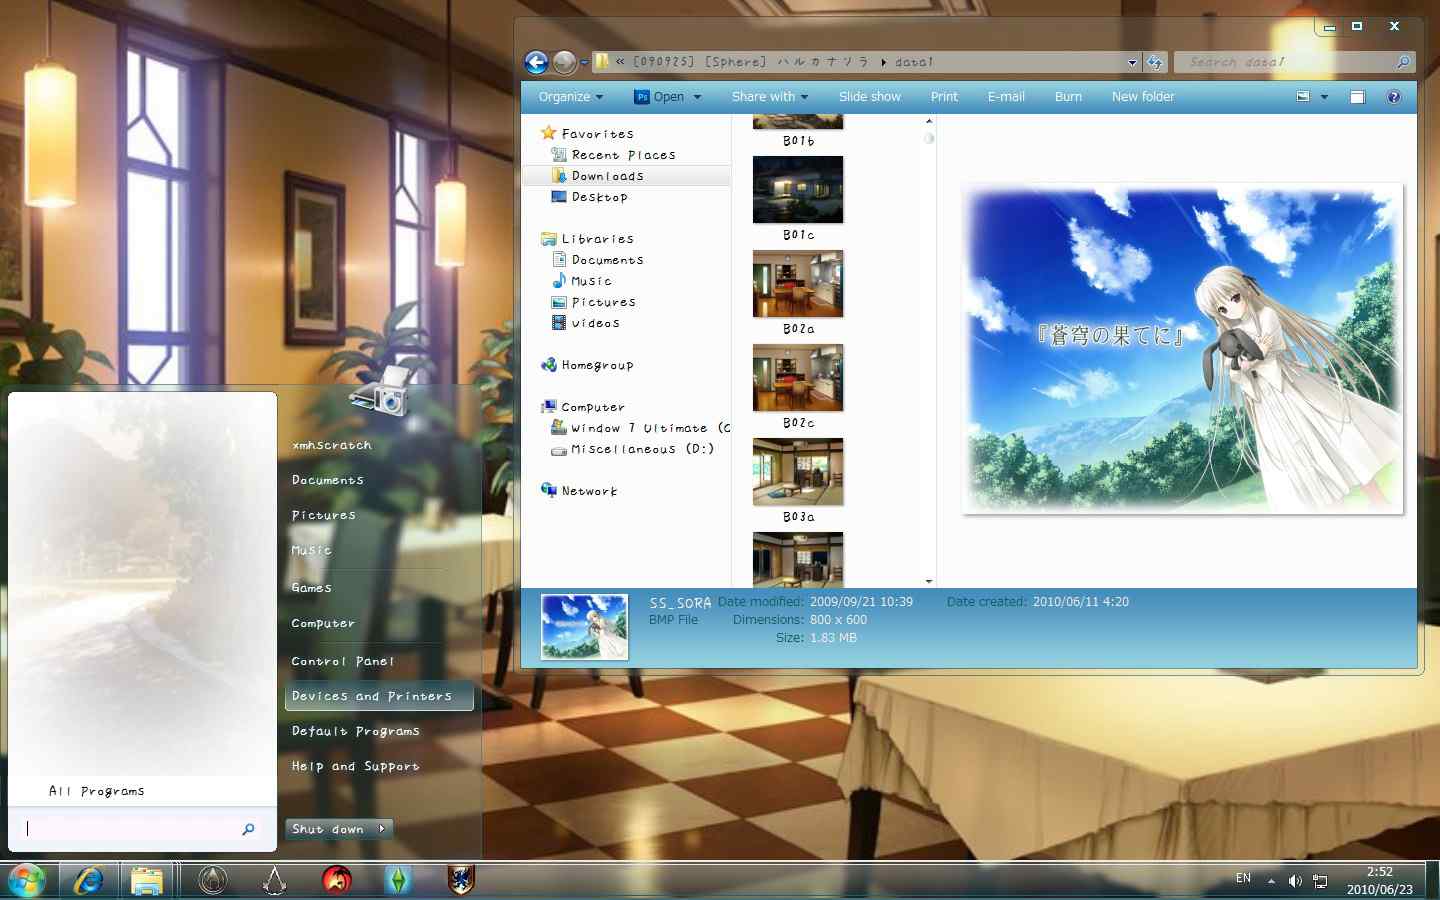
Task: Open Documents from the Start menu
Action: click(x=327, y=480)
